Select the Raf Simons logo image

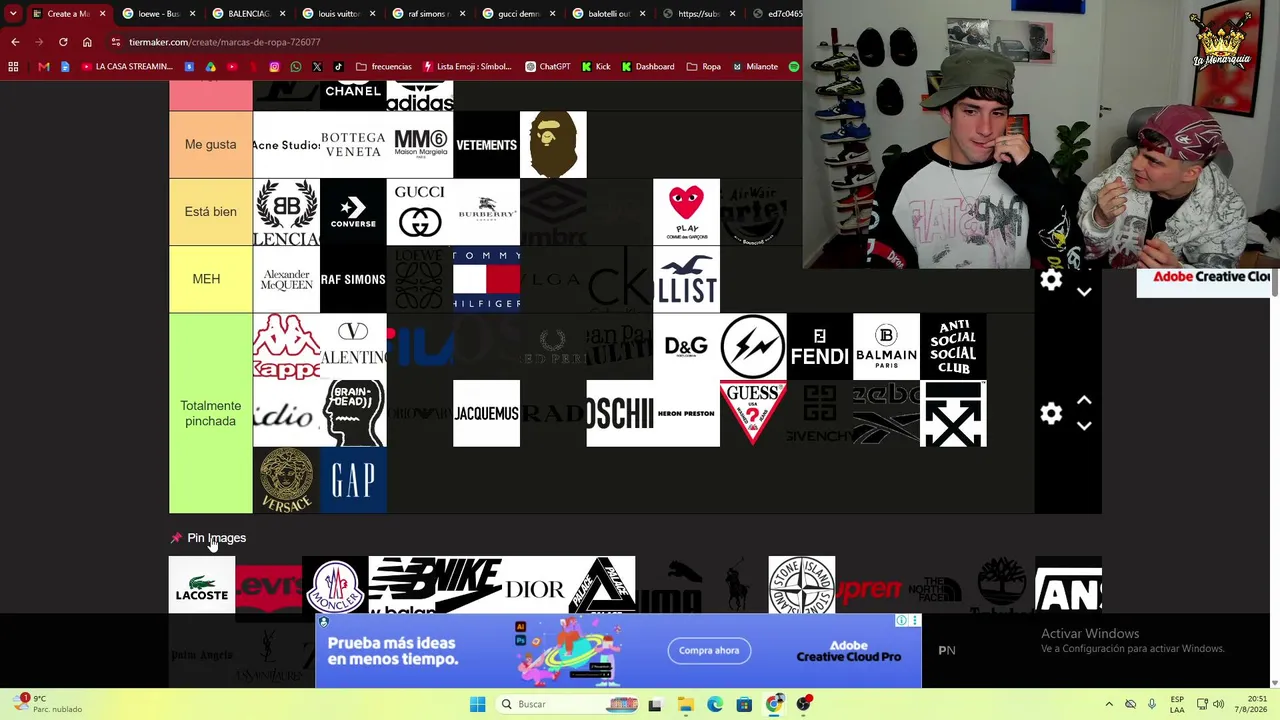pyautogui.click(x=353, y=279)
